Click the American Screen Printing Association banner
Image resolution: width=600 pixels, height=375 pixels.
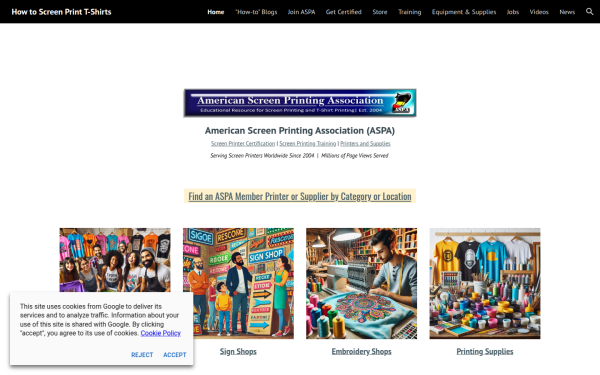[300, 103]
